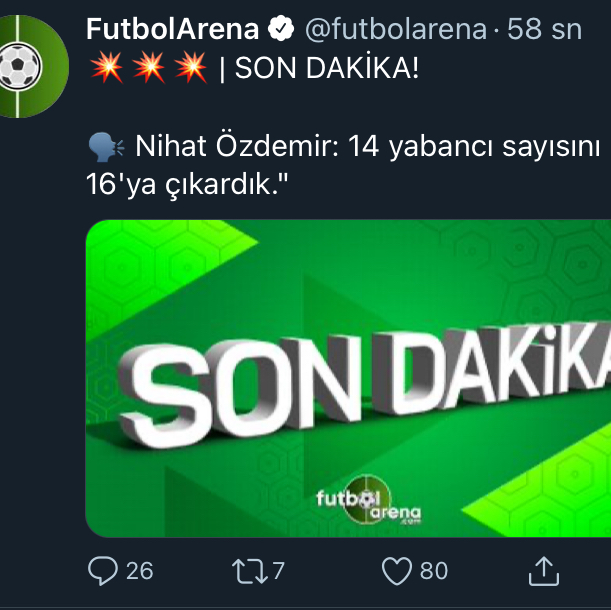Open the FutbolArena display name link
Image resolution: width=611 pixels, height=610 pixels.
[x=174, y=30]
